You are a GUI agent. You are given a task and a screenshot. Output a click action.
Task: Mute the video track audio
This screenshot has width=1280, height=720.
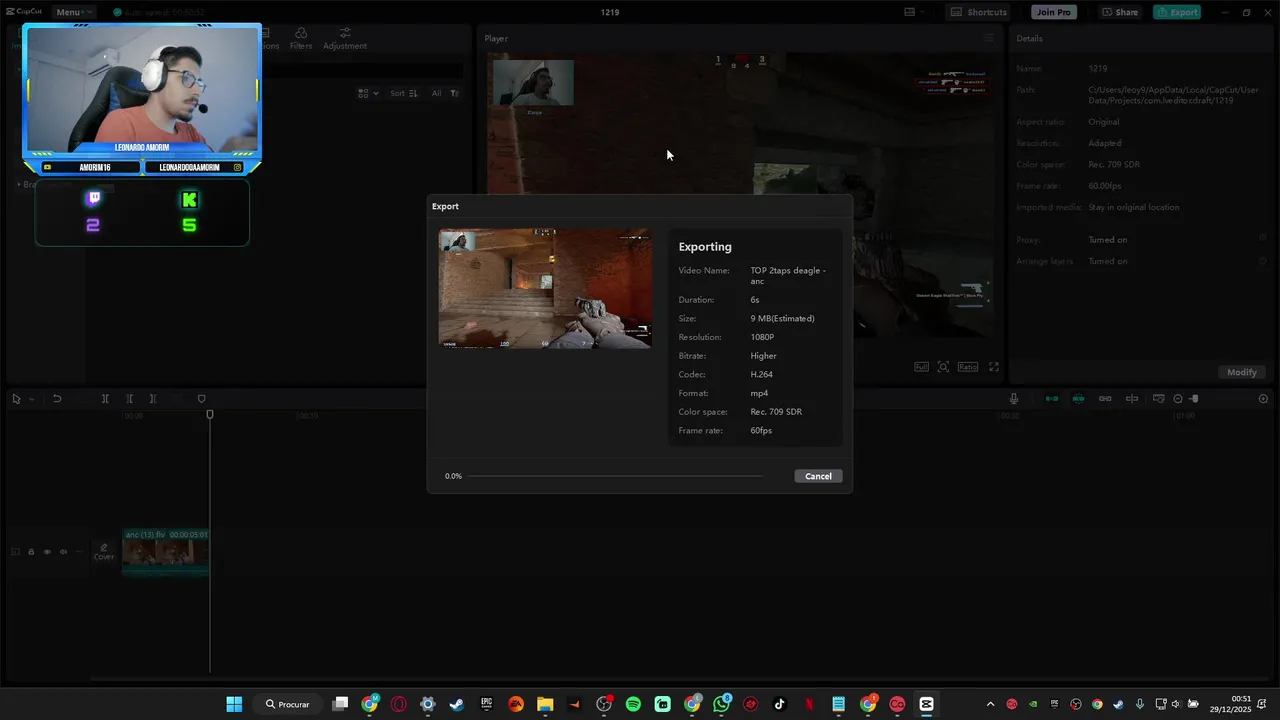click(x=63, y=552)
